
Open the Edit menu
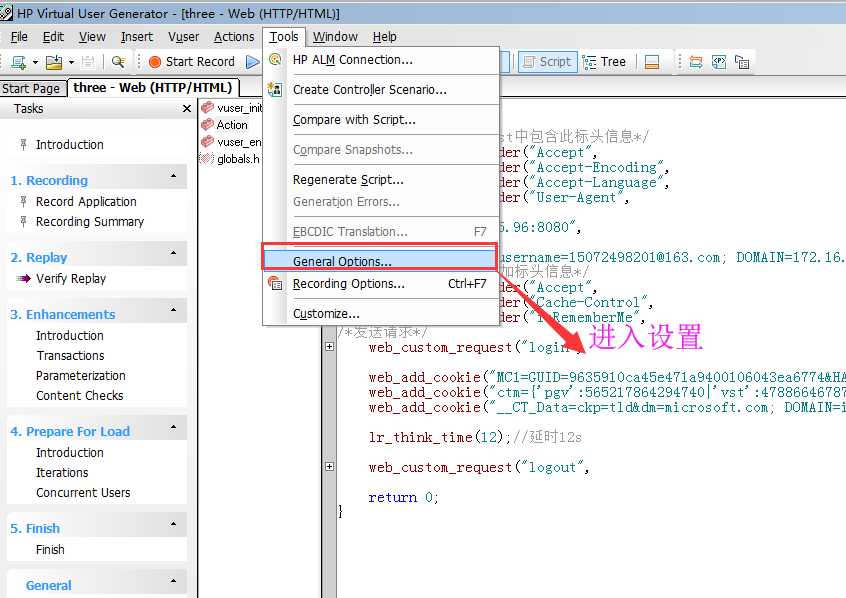(x=53, y=37)
